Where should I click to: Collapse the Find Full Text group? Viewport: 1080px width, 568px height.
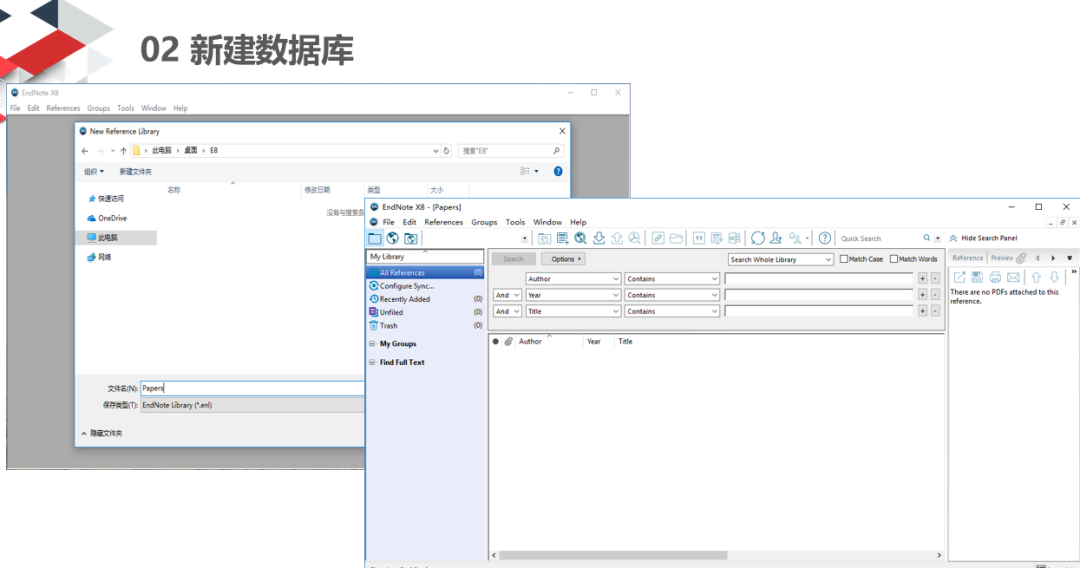(372, 362)
